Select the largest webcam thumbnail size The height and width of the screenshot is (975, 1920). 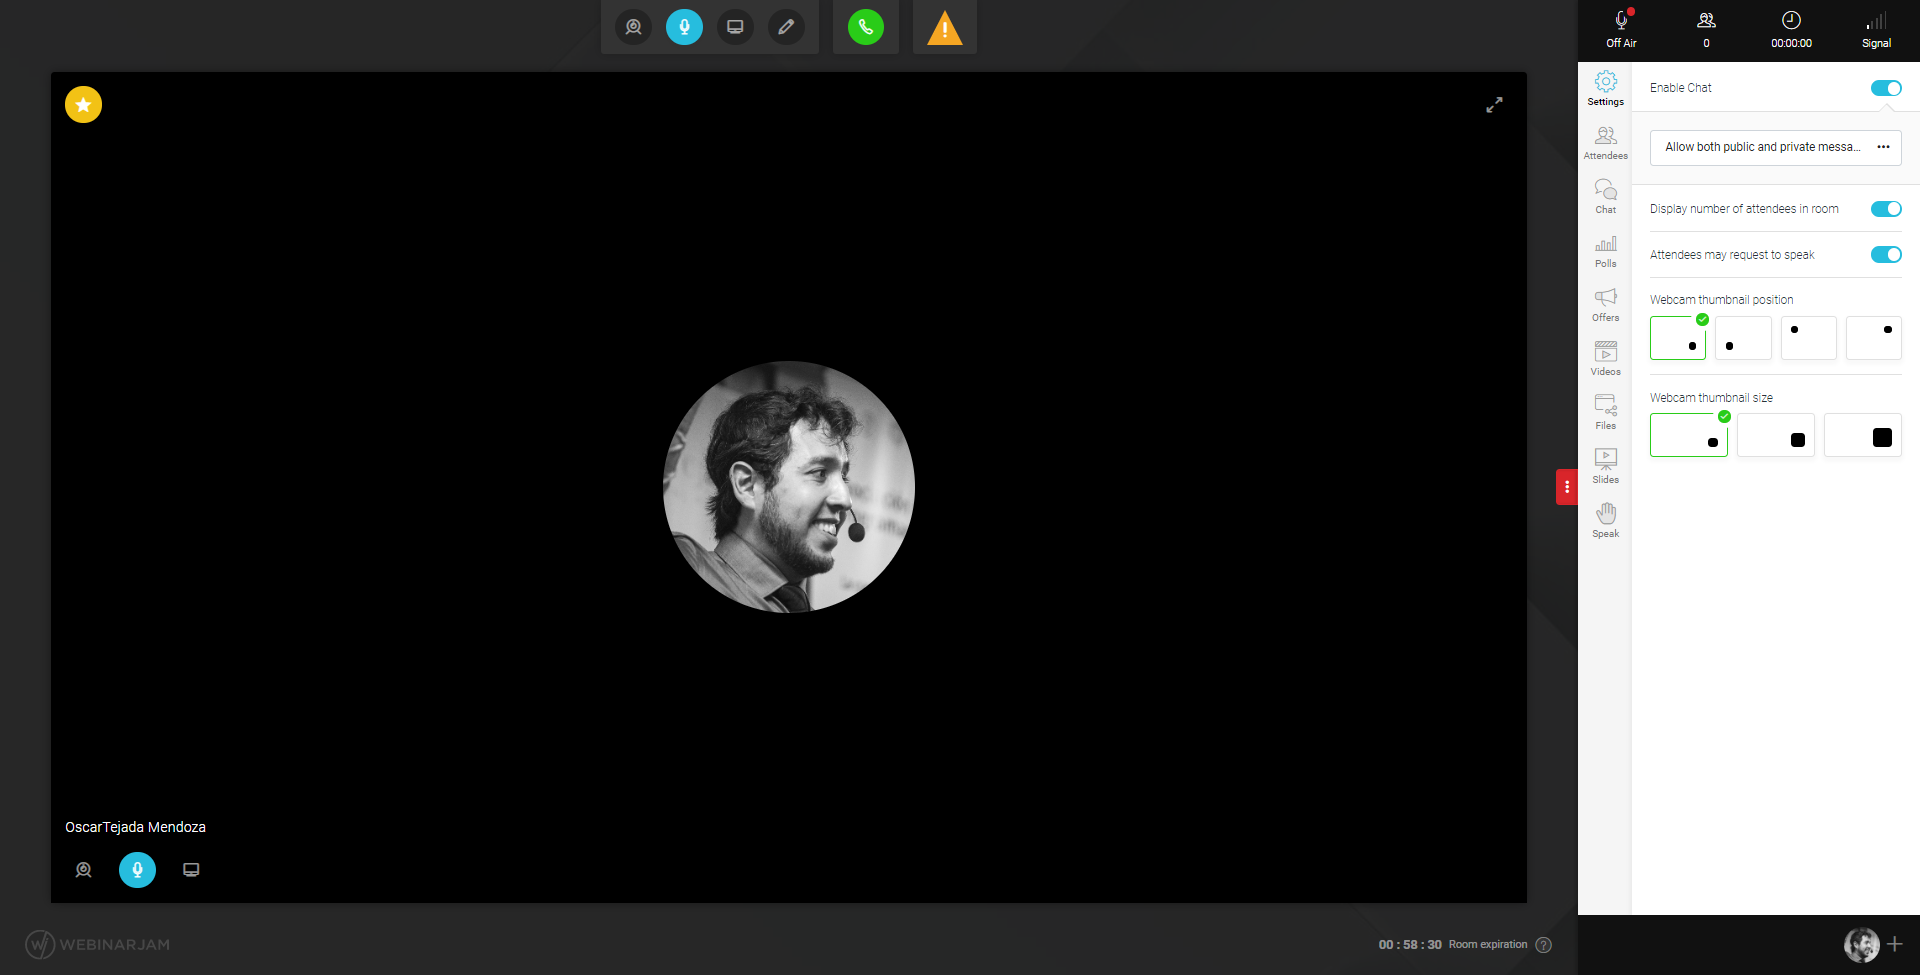tap(1862, 436)
